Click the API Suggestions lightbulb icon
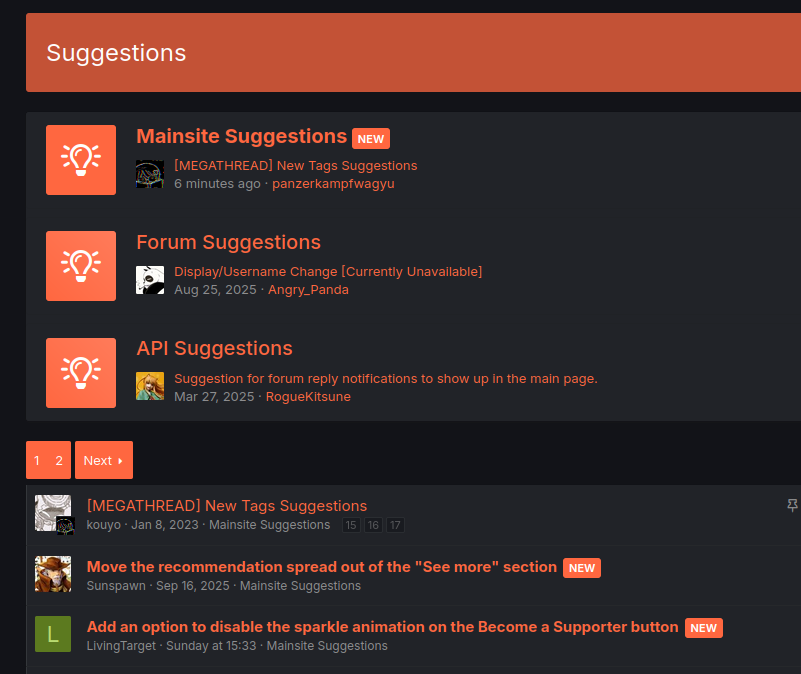Image resolution: width=801 pixels, height=674 pixels. [81, 372]
